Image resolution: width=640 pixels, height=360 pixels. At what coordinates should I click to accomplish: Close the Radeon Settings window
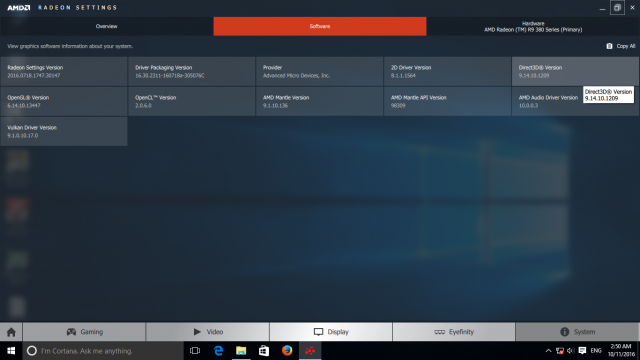(632, 8)
